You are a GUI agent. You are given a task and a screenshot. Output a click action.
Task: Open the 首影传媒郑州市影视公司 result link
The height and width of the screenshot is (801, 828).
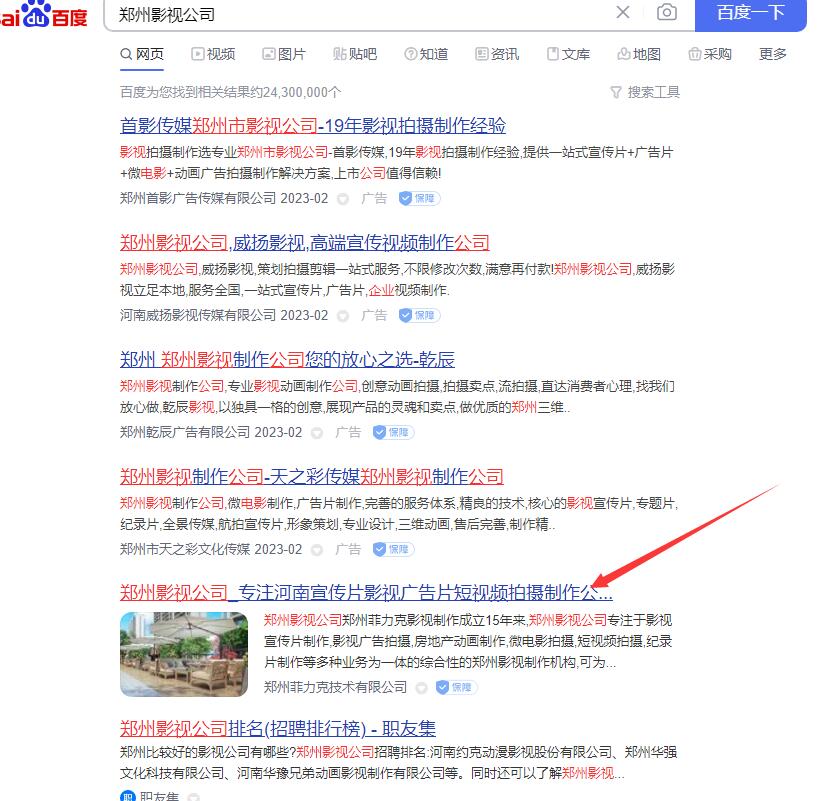(x=313, y=126)
